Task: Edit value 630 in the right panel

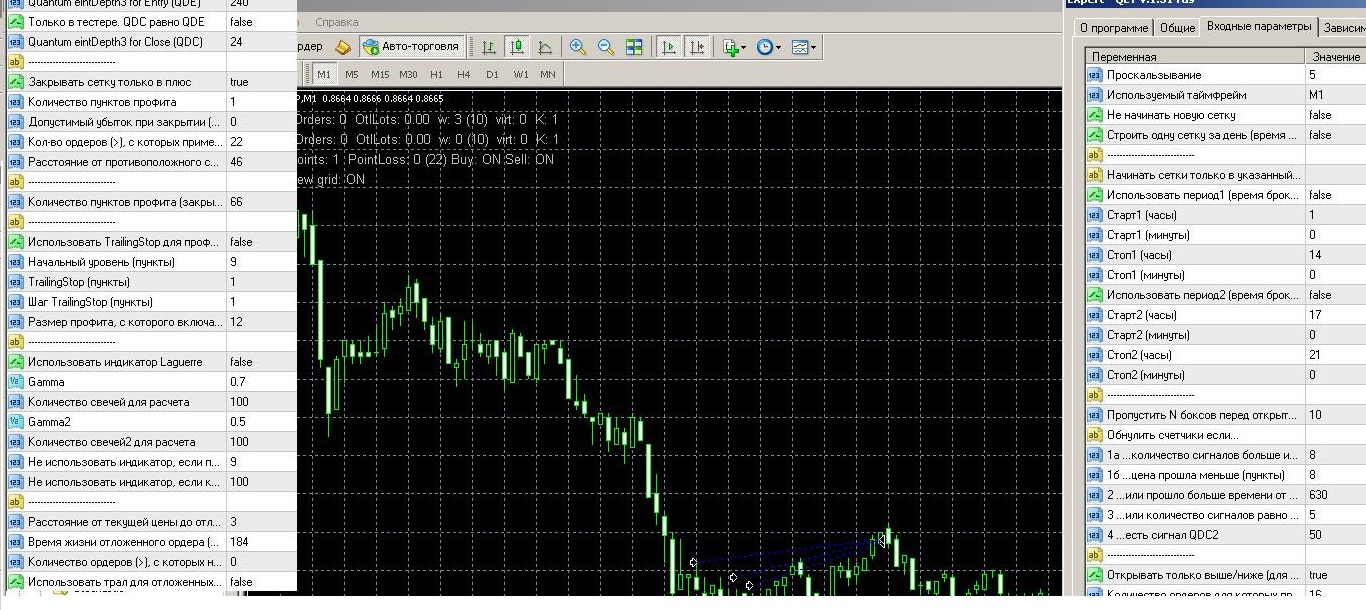Action: point(1335,495)
